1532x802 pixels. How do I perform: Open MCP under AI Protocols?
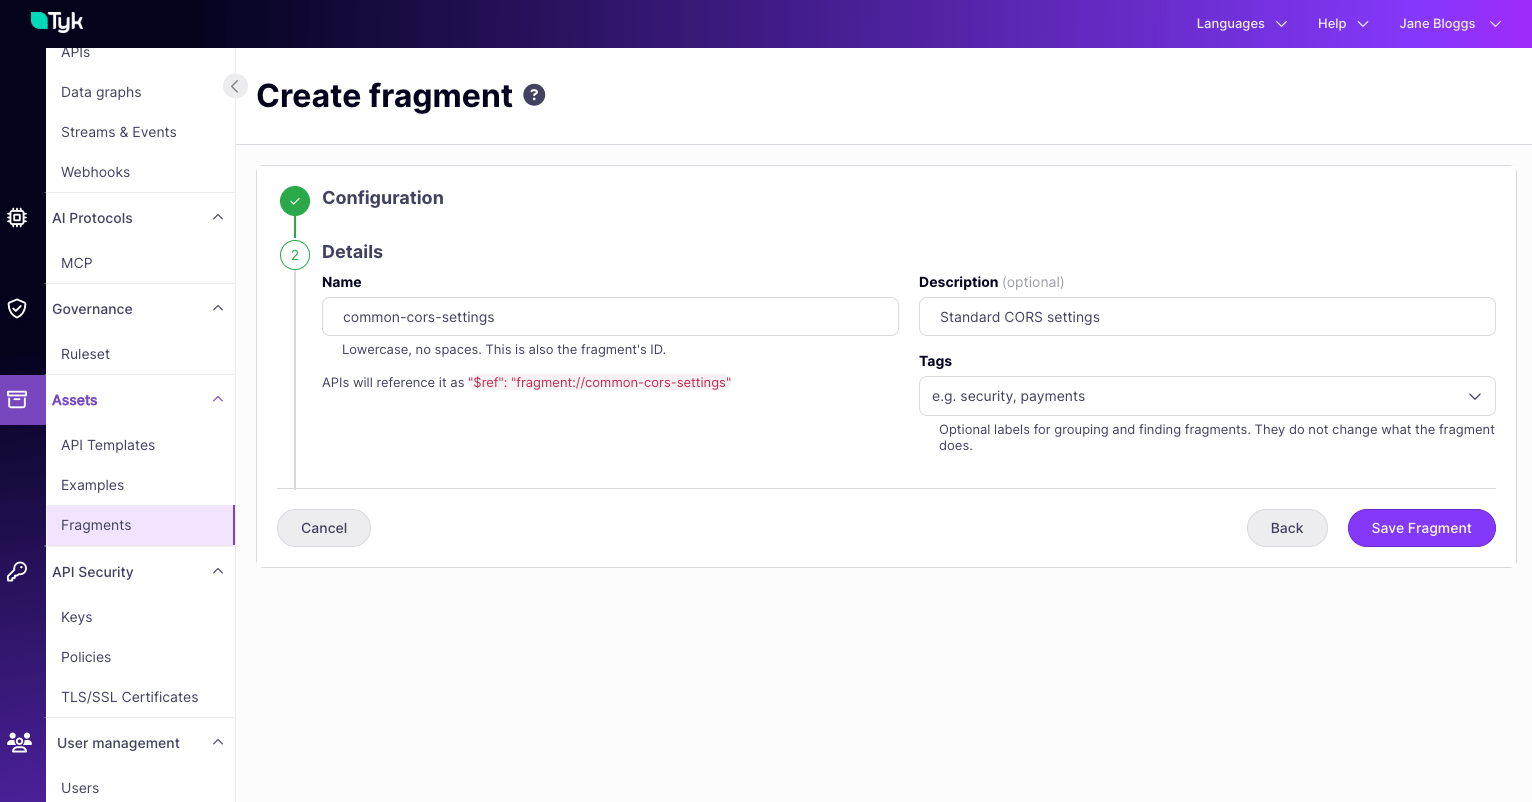77,263
